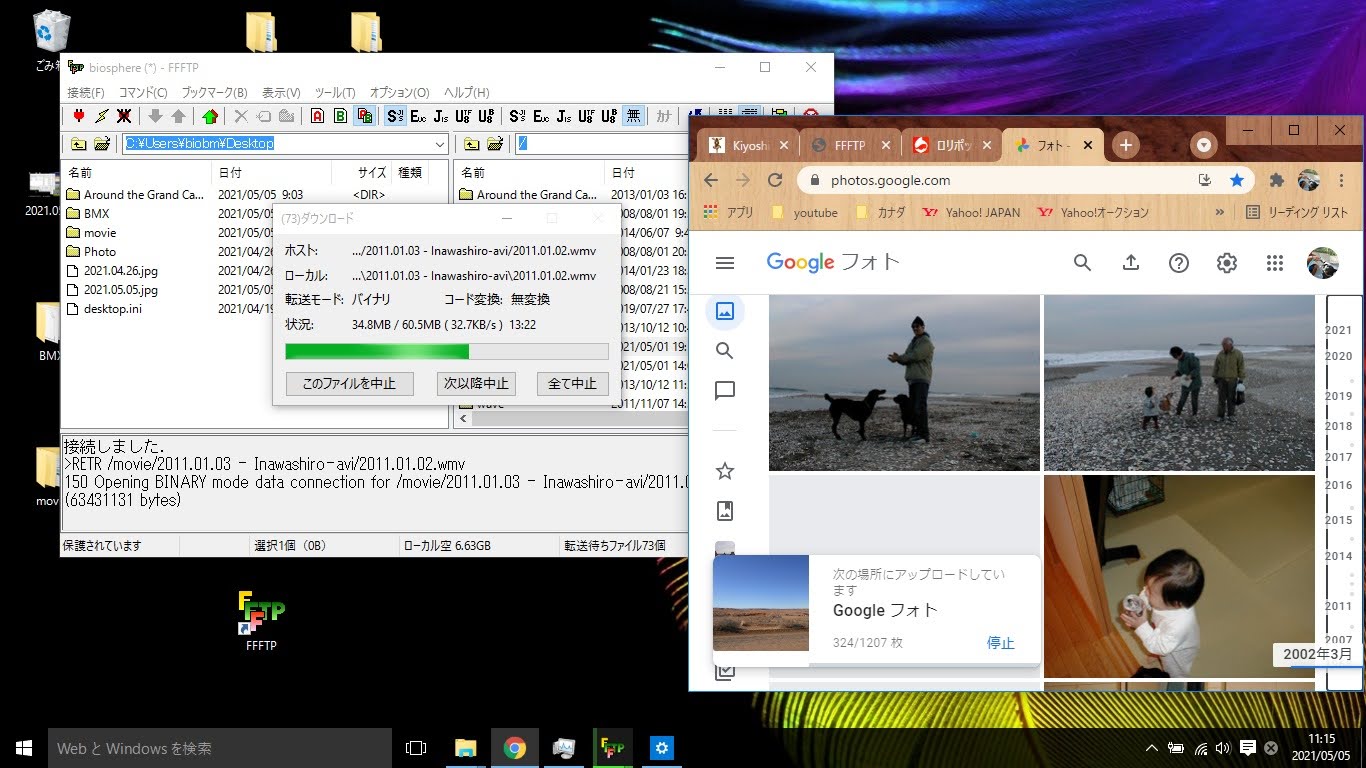
Task: Click the lightning bolt quick connect icon
Action: [101, 116]
